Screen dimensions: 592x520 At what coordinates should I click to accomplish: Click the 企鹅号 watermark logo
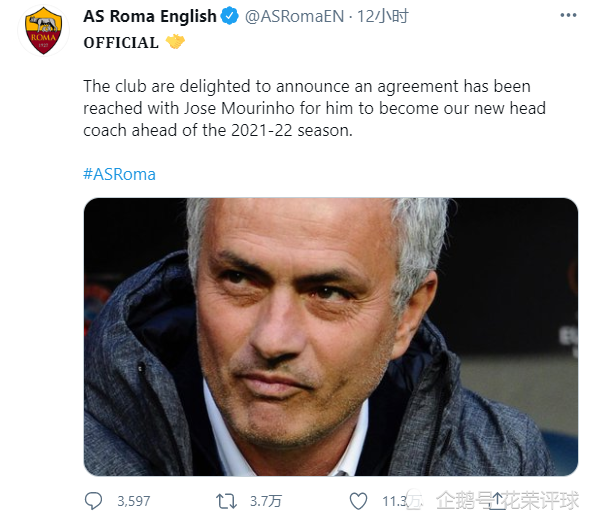pos(414,501)
